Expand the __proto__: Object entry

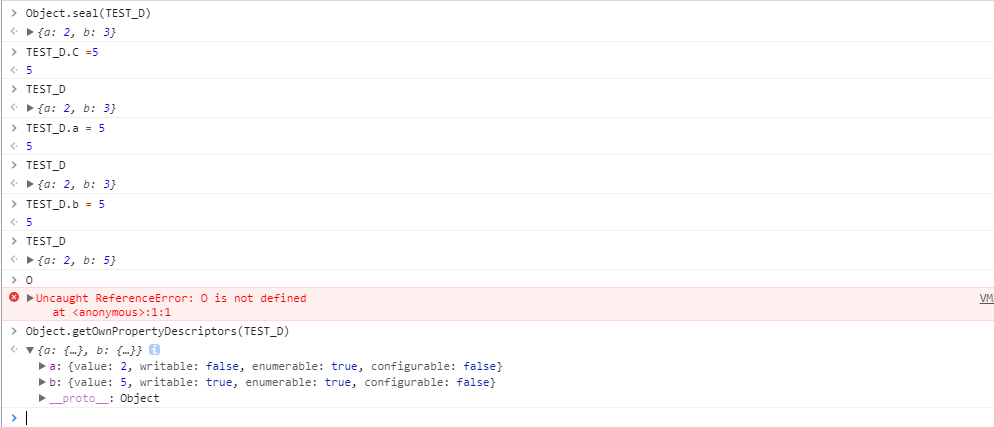41,399
